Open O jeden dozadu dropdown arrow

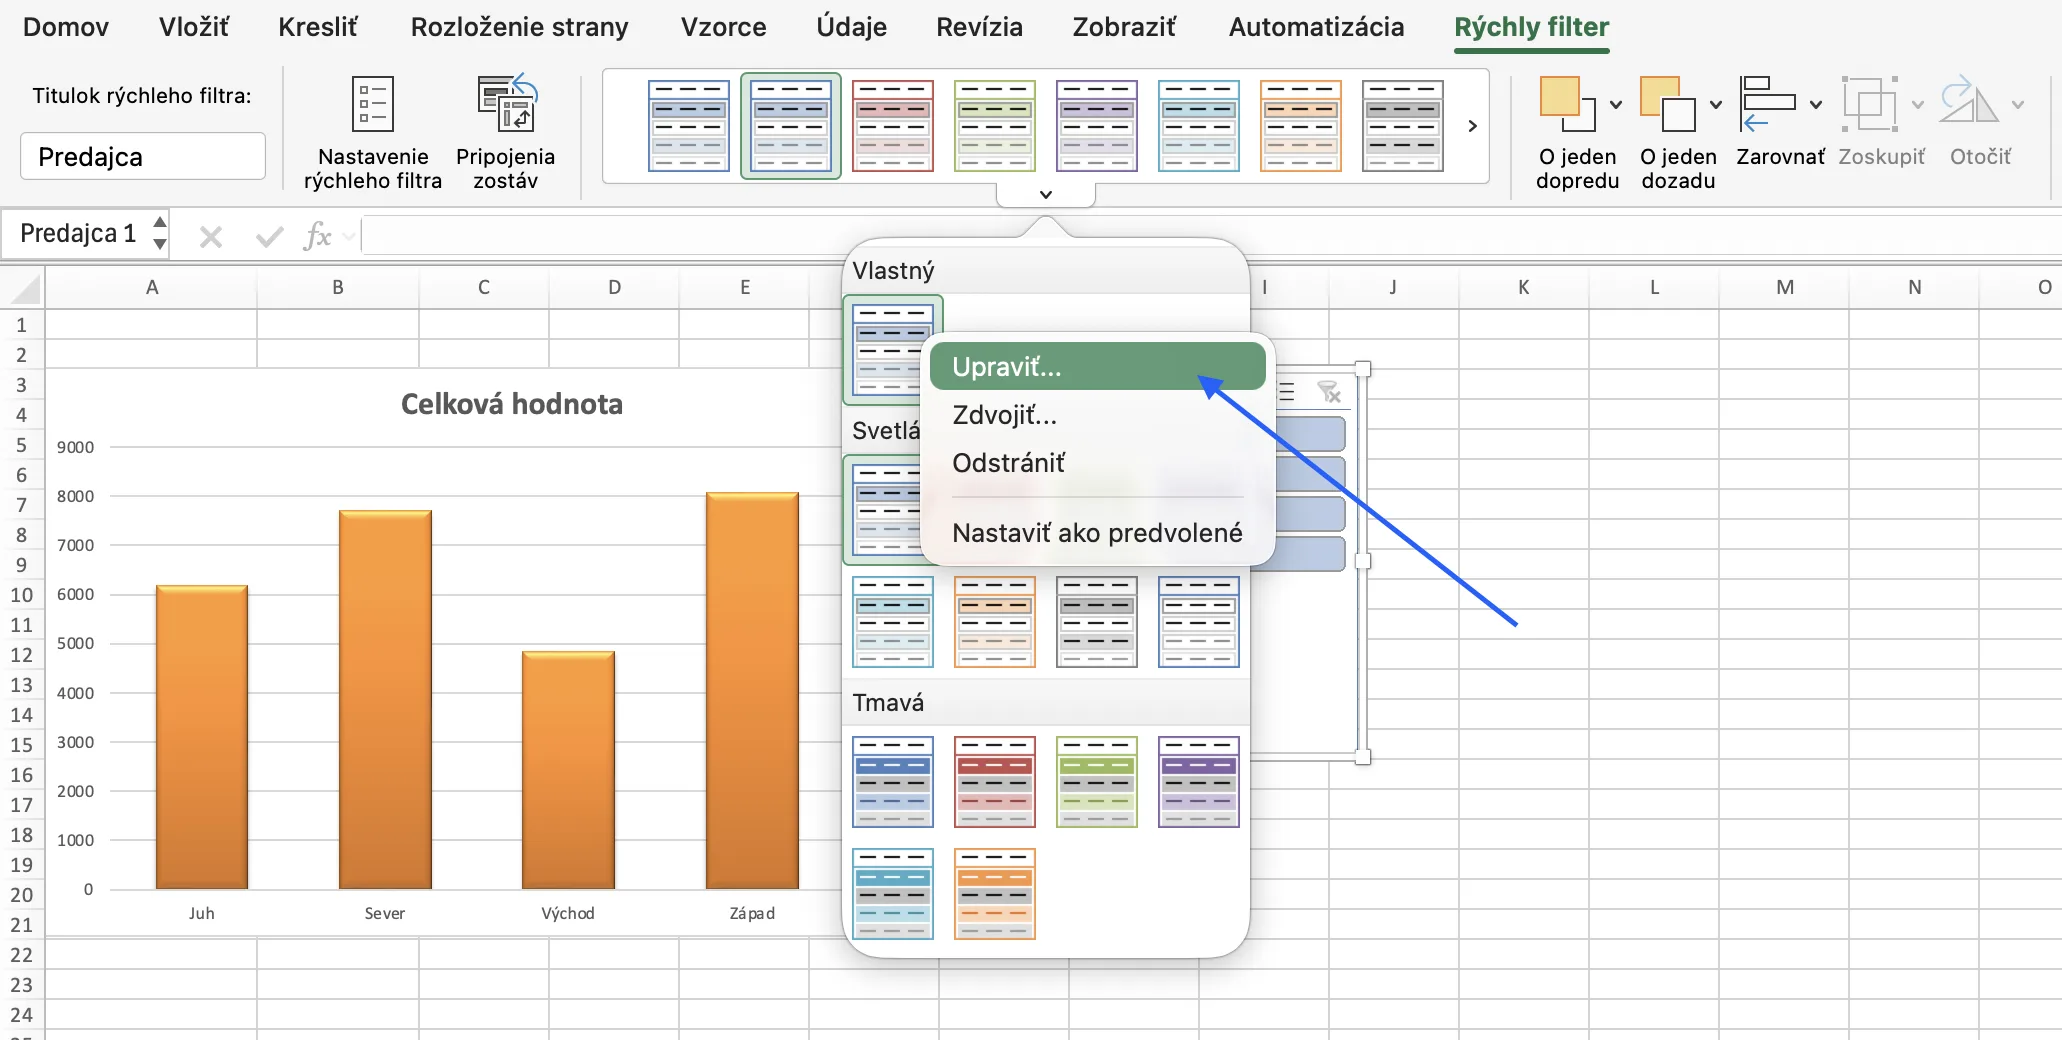tap(1716, 104)
